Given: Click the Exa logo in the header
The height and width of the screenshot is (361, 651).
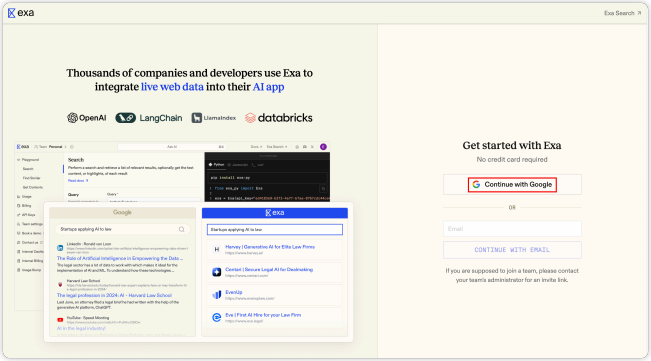Looking at the screenshot, I should pyautogui.click(x=21, y=13).
